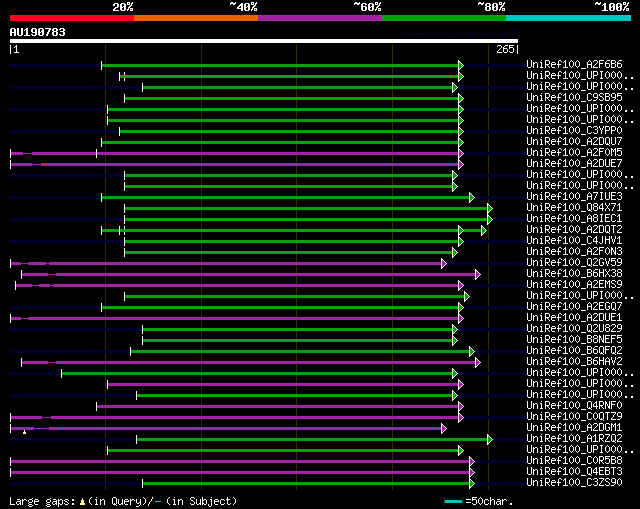
Task: Click the purple alignment bar for UniRef100_Q4RNF0
Action: tap(278, 407)
